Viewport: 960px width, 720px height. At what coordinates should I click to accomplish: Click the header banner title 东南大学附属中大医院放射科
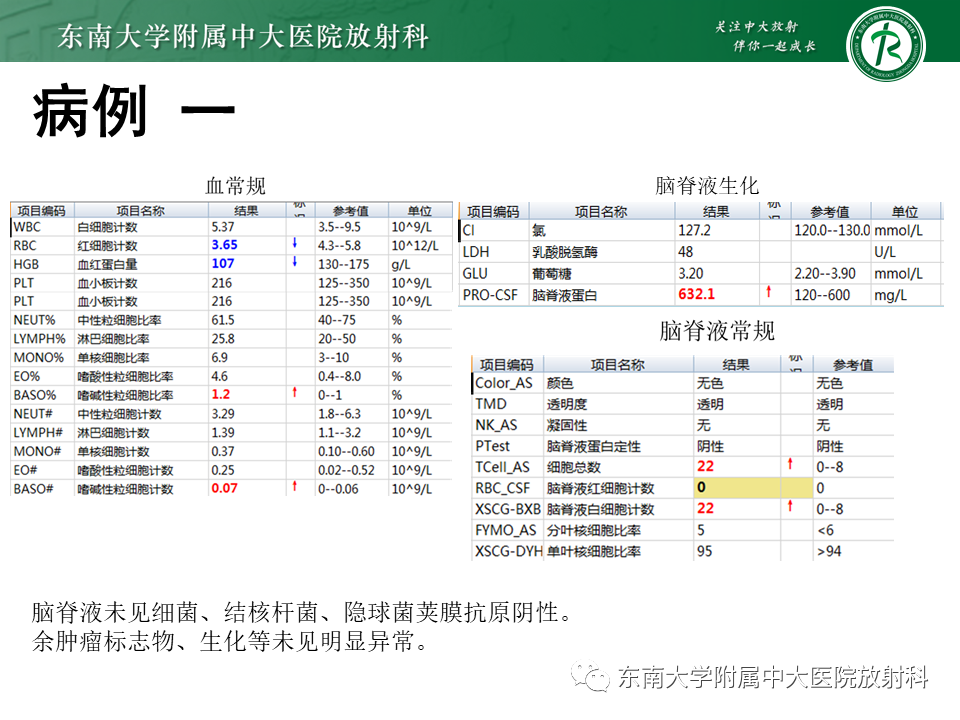243,36
